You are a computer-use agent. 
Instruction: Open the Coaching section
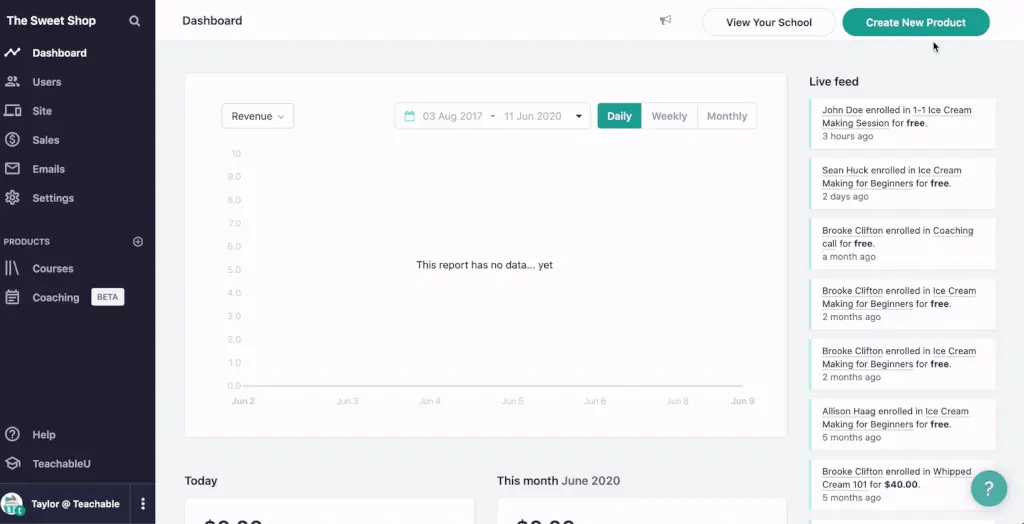click(x=55, y=298)
